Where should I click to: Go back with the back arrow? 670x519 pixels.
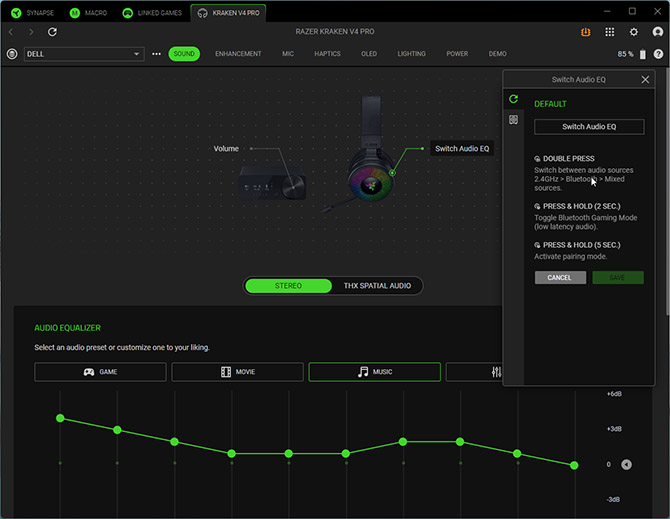(11, 32)
